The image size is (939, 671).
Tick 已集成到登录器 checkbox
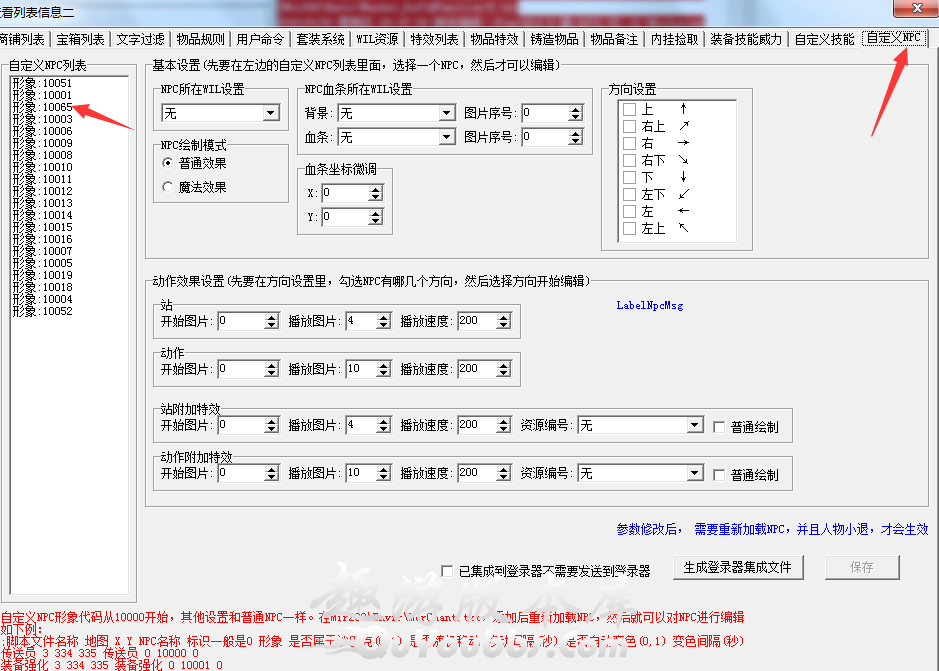[448, 571]
